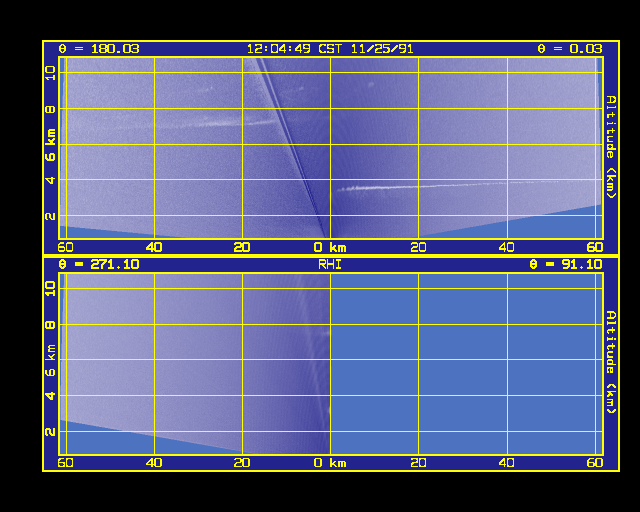Click the "4" altitude tick in the lower panel
This screenshot has width=640, height=512.
pyautogui.click(x=51, y=396)
